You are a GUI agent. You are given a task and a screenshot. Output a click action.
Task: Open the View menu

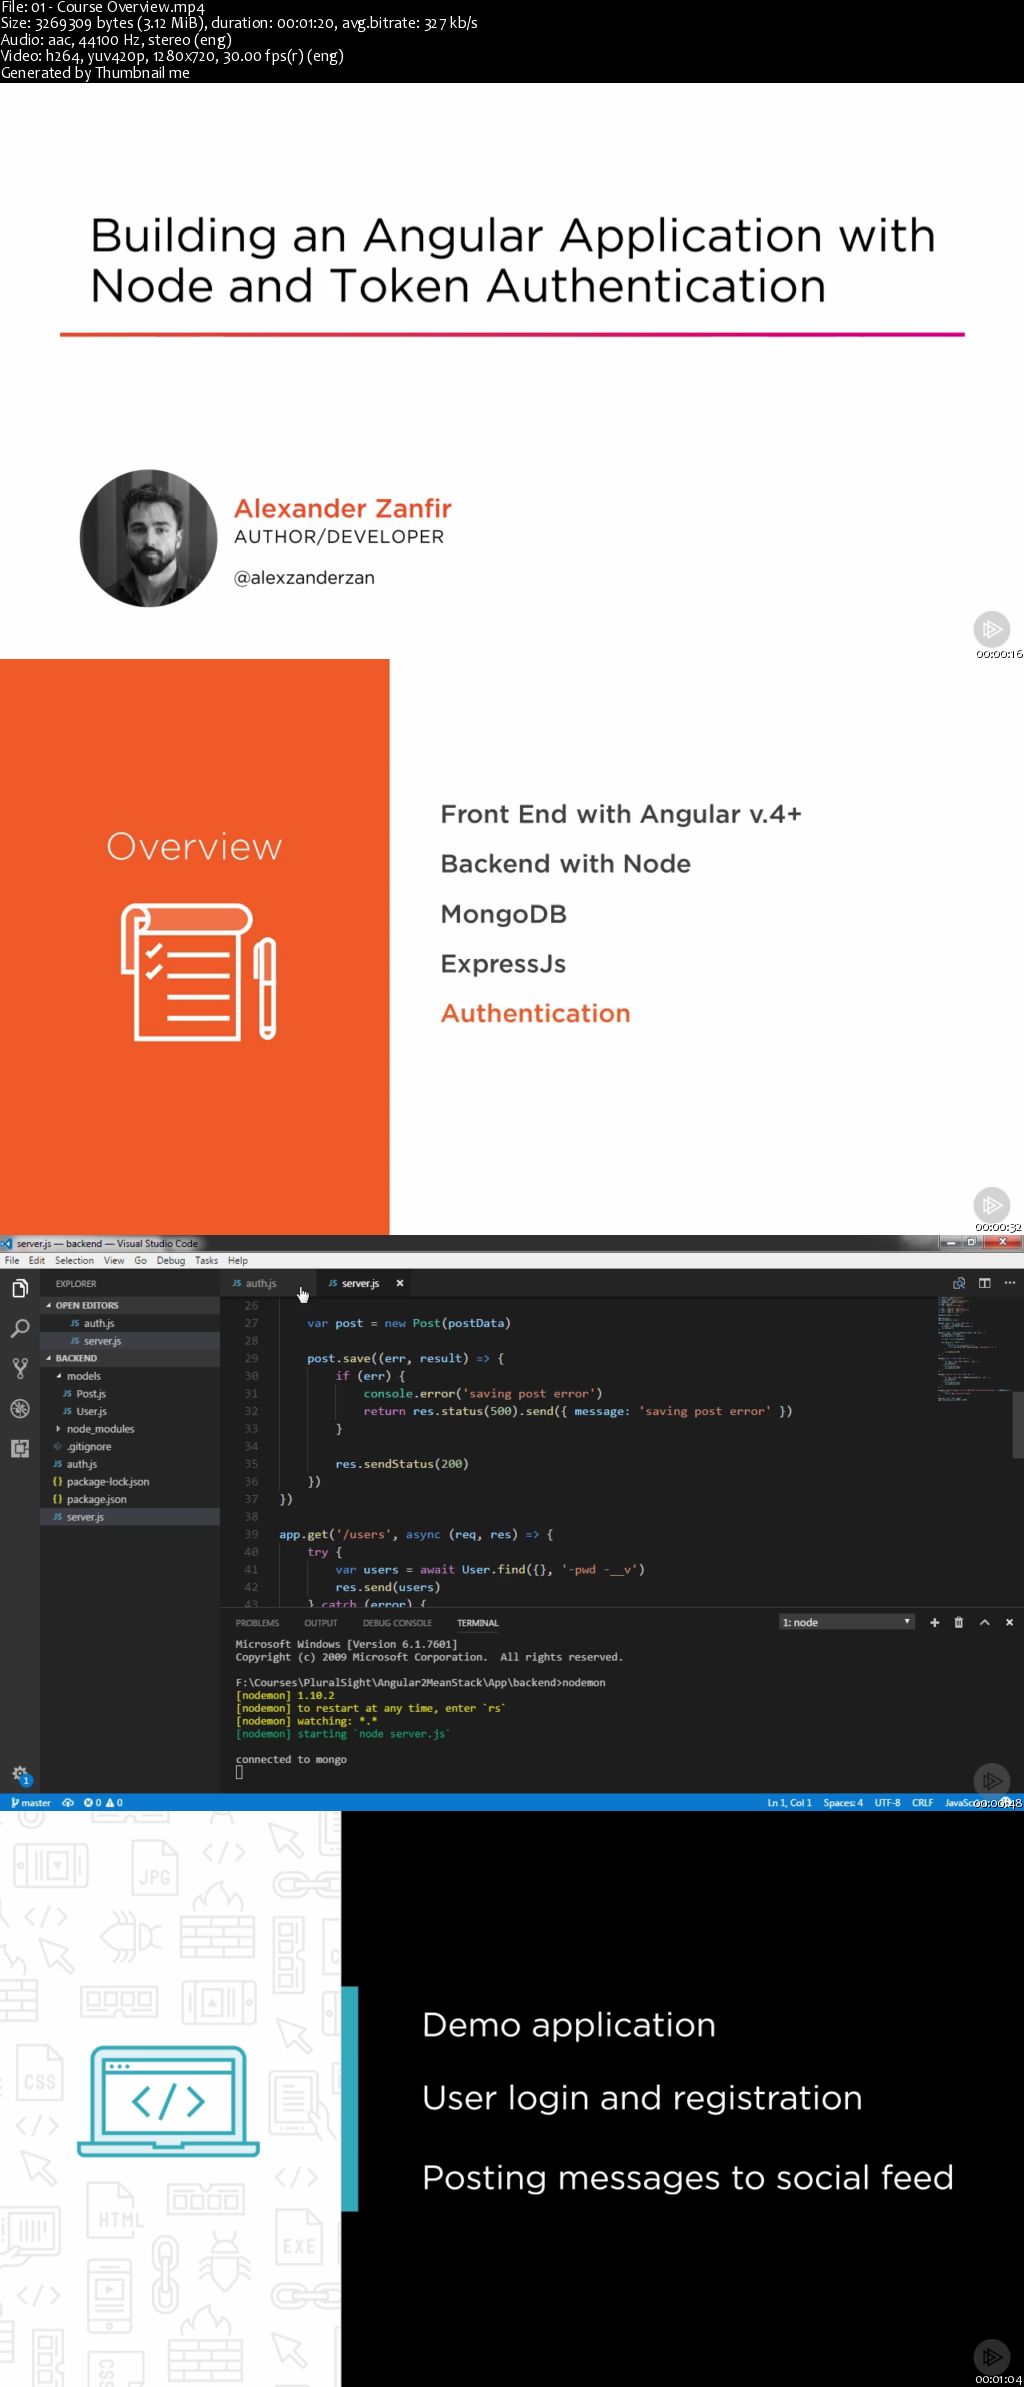[x=114, y=1260]
